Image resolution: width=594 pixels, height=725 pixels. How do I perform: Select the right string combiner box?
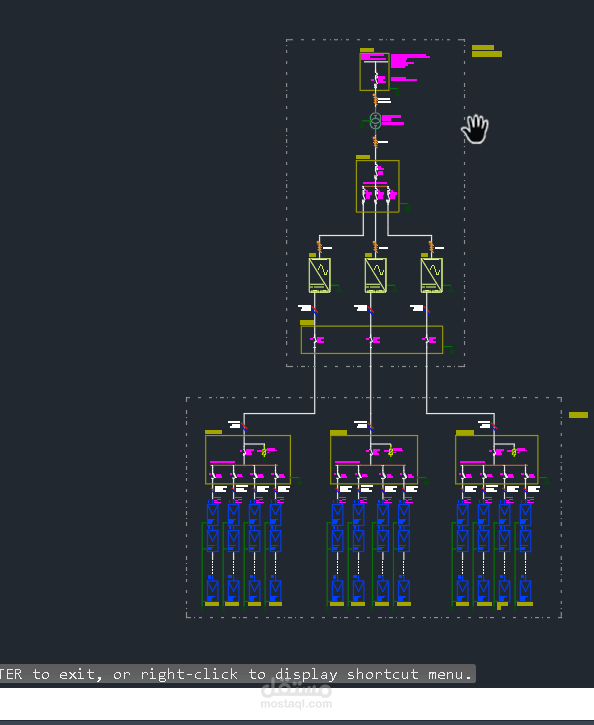496,460
